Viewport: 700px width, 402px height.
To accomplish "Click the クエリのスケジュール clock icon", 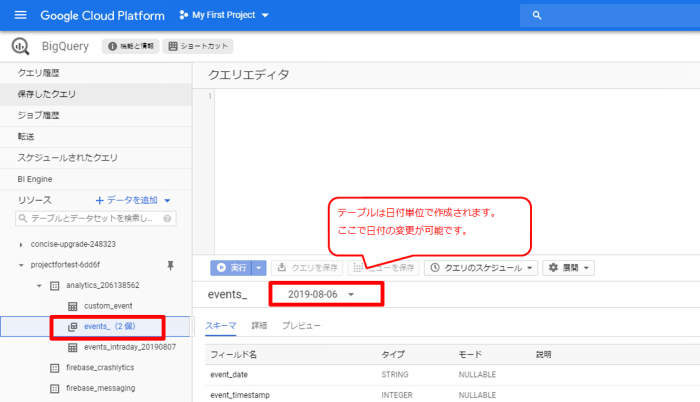I will (x=434, y=268).
